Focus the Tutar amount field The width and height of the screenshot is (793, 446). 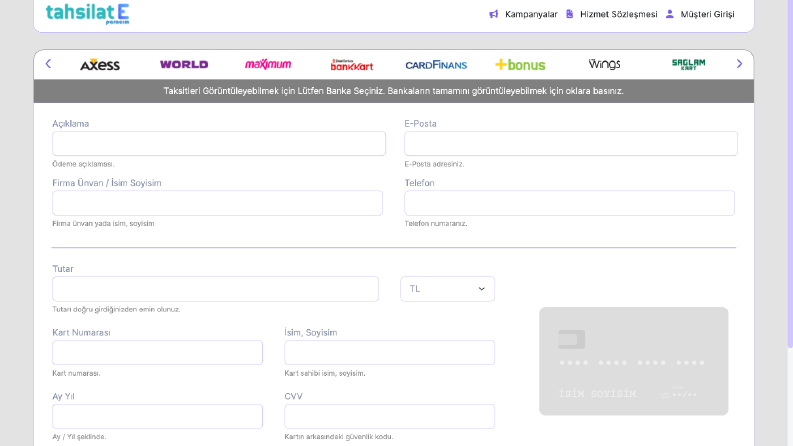pyautogui.click(x=215, y=289)
